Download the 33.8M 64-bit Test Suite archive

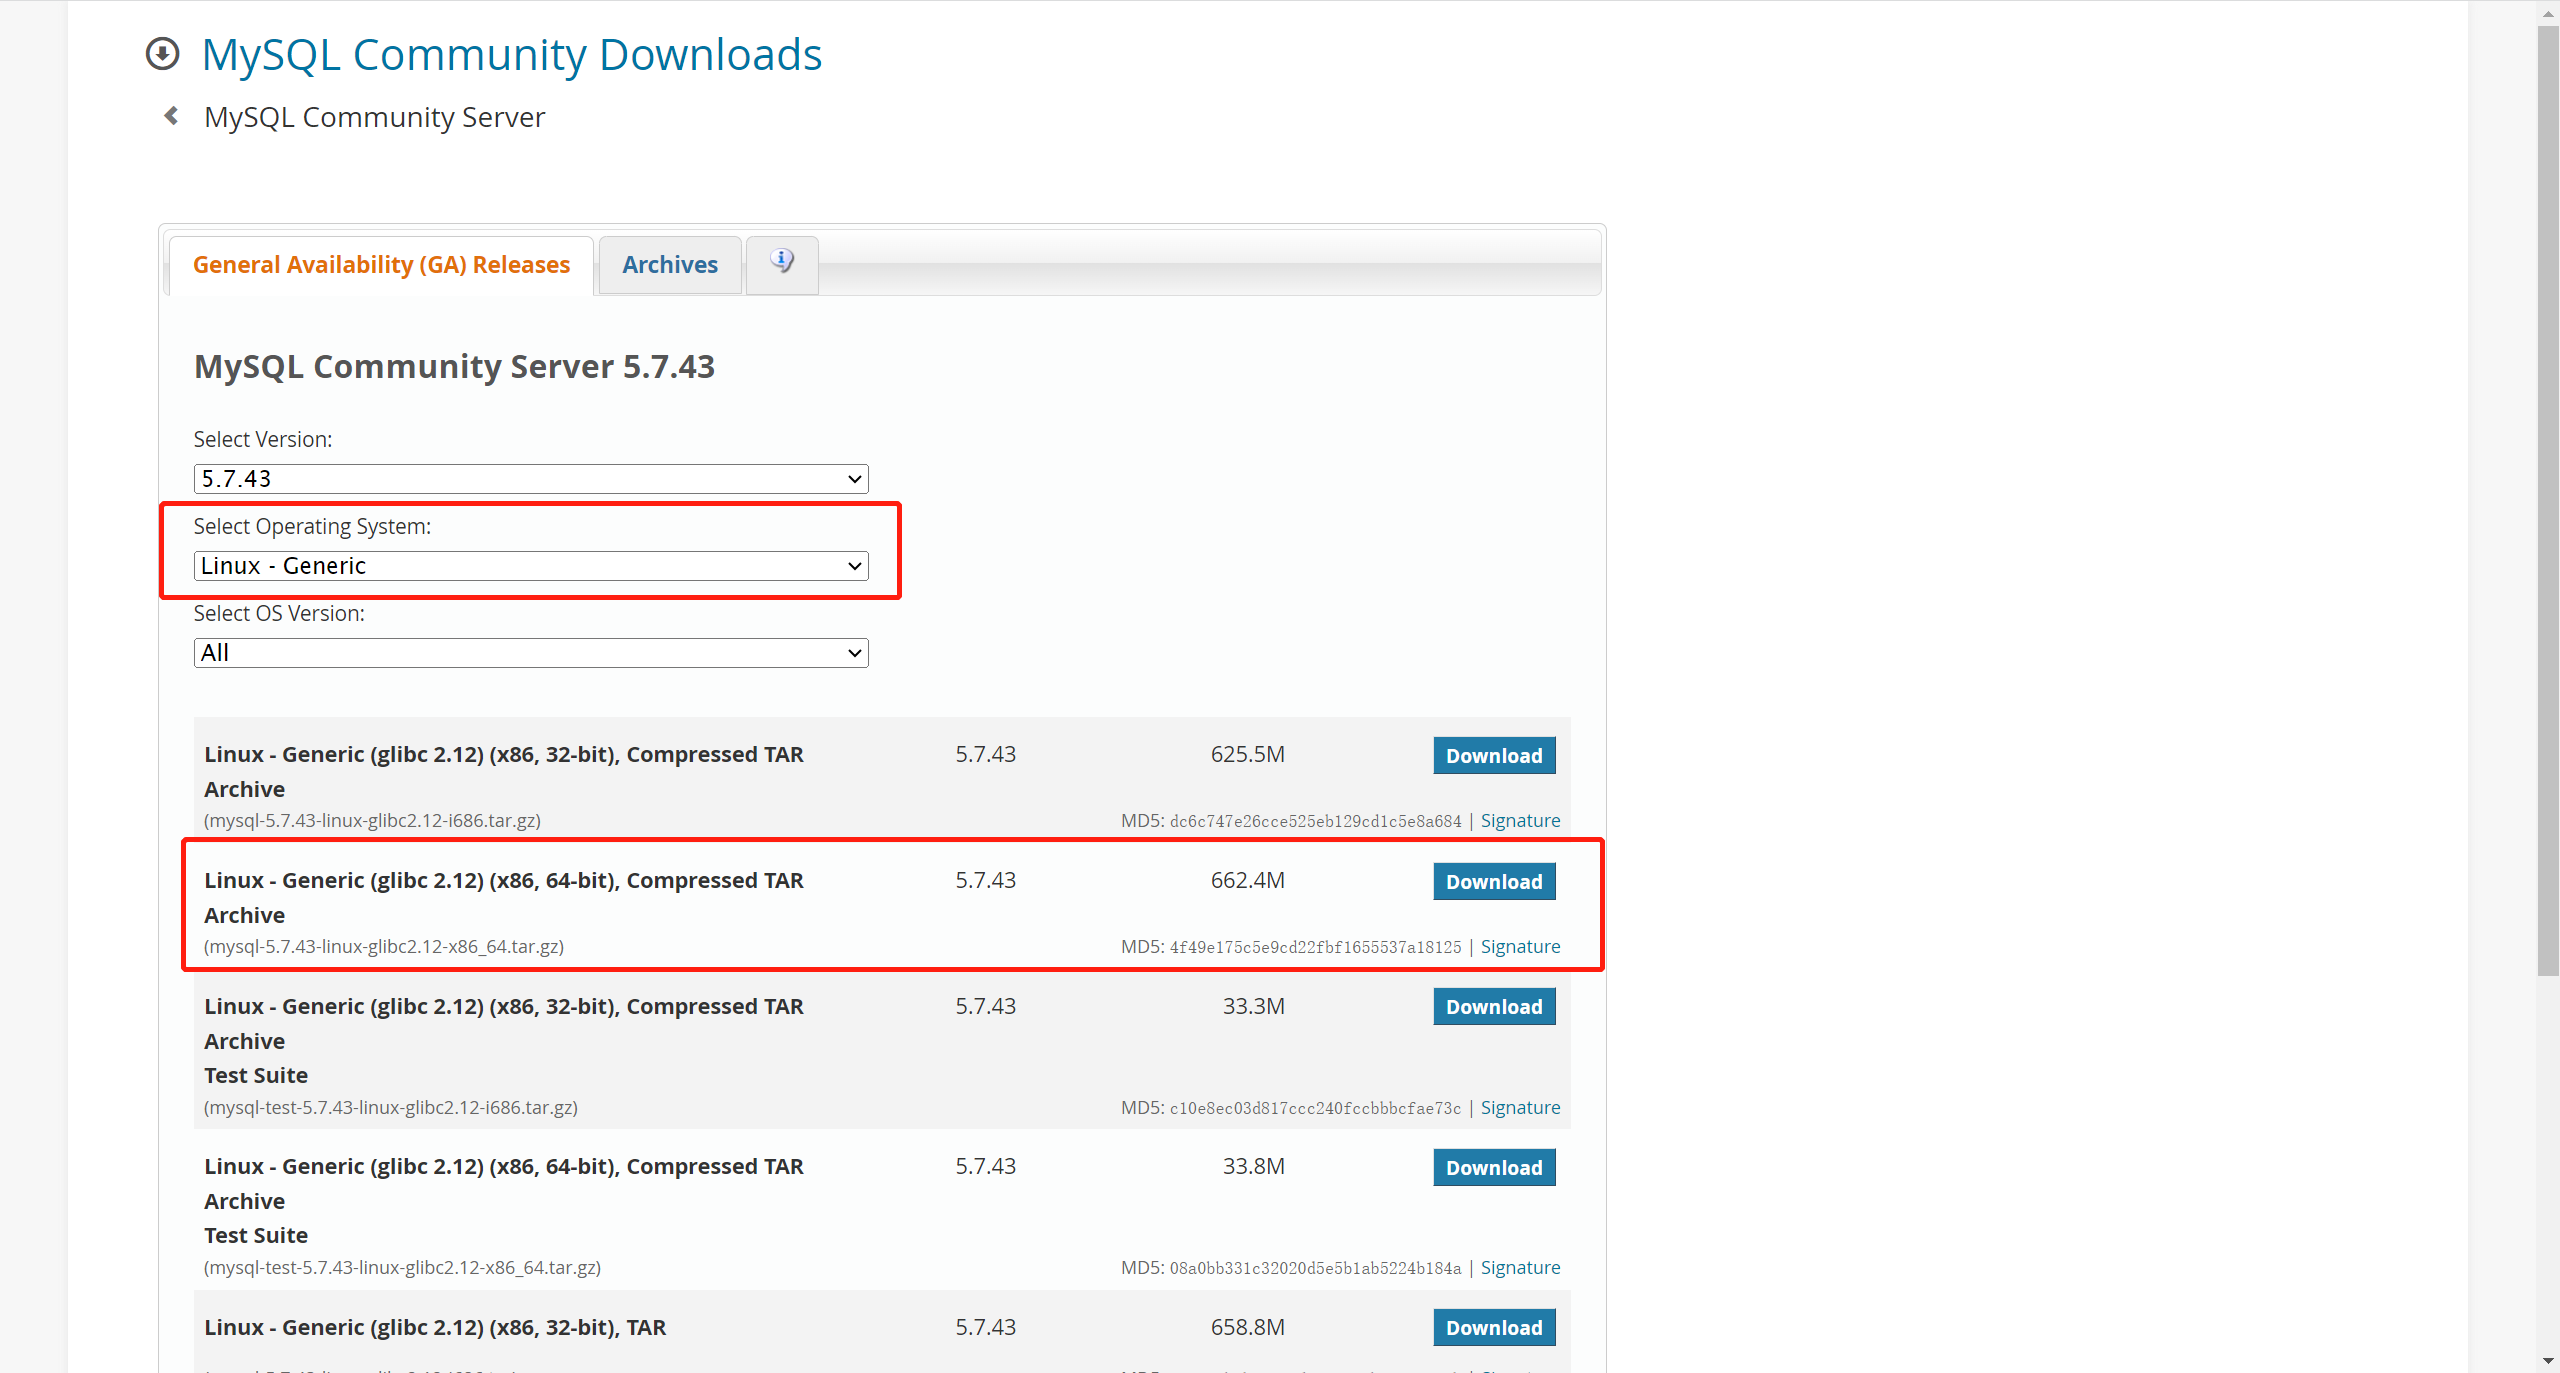pos(1493,1168)
